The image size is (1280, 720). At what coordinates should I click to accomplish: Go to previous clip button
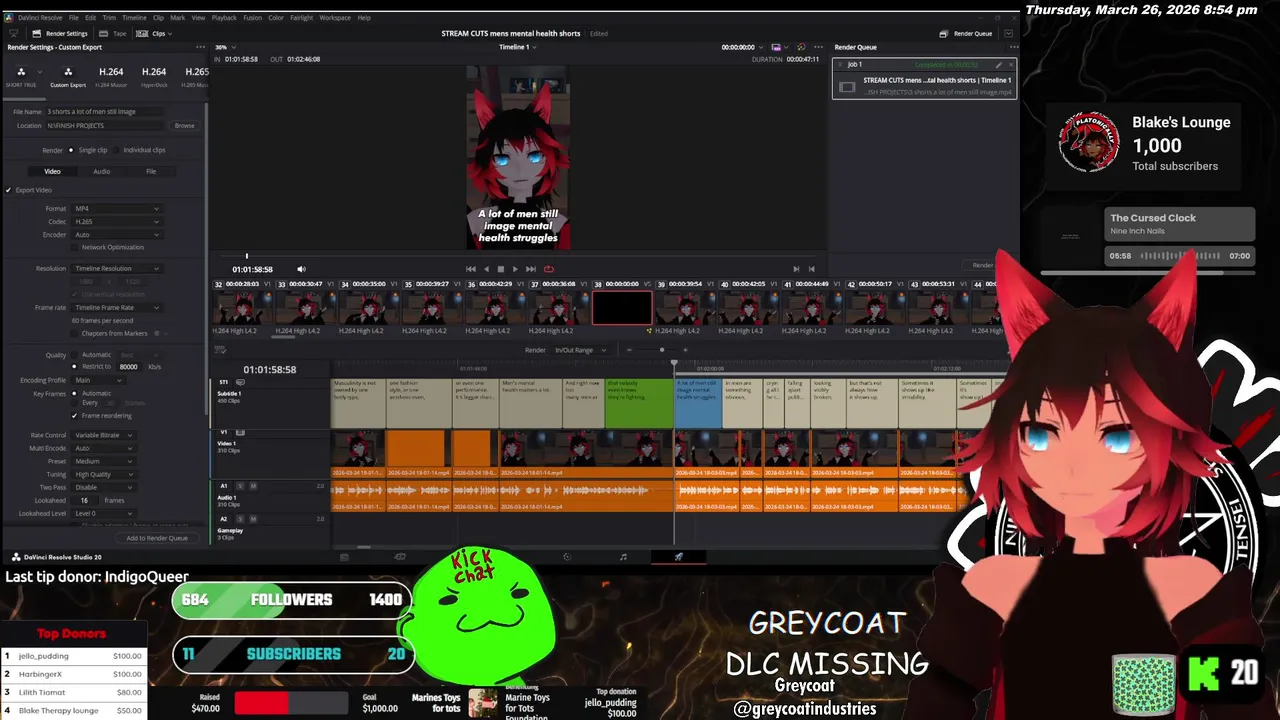coord(811,269)
